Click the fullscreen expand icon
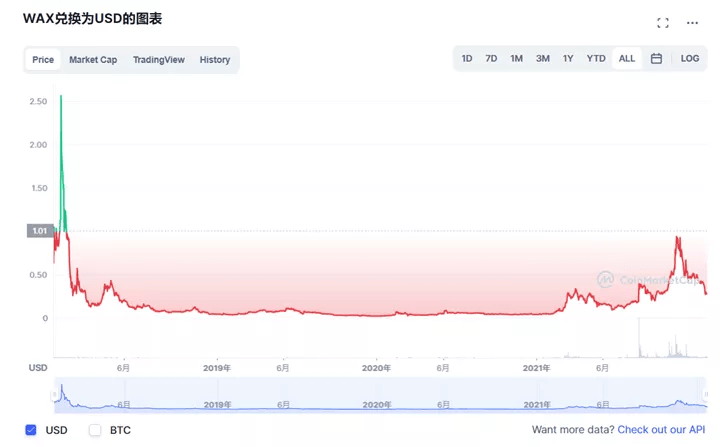The height and width of the screenshot is (447, 720). pos(662,23)
